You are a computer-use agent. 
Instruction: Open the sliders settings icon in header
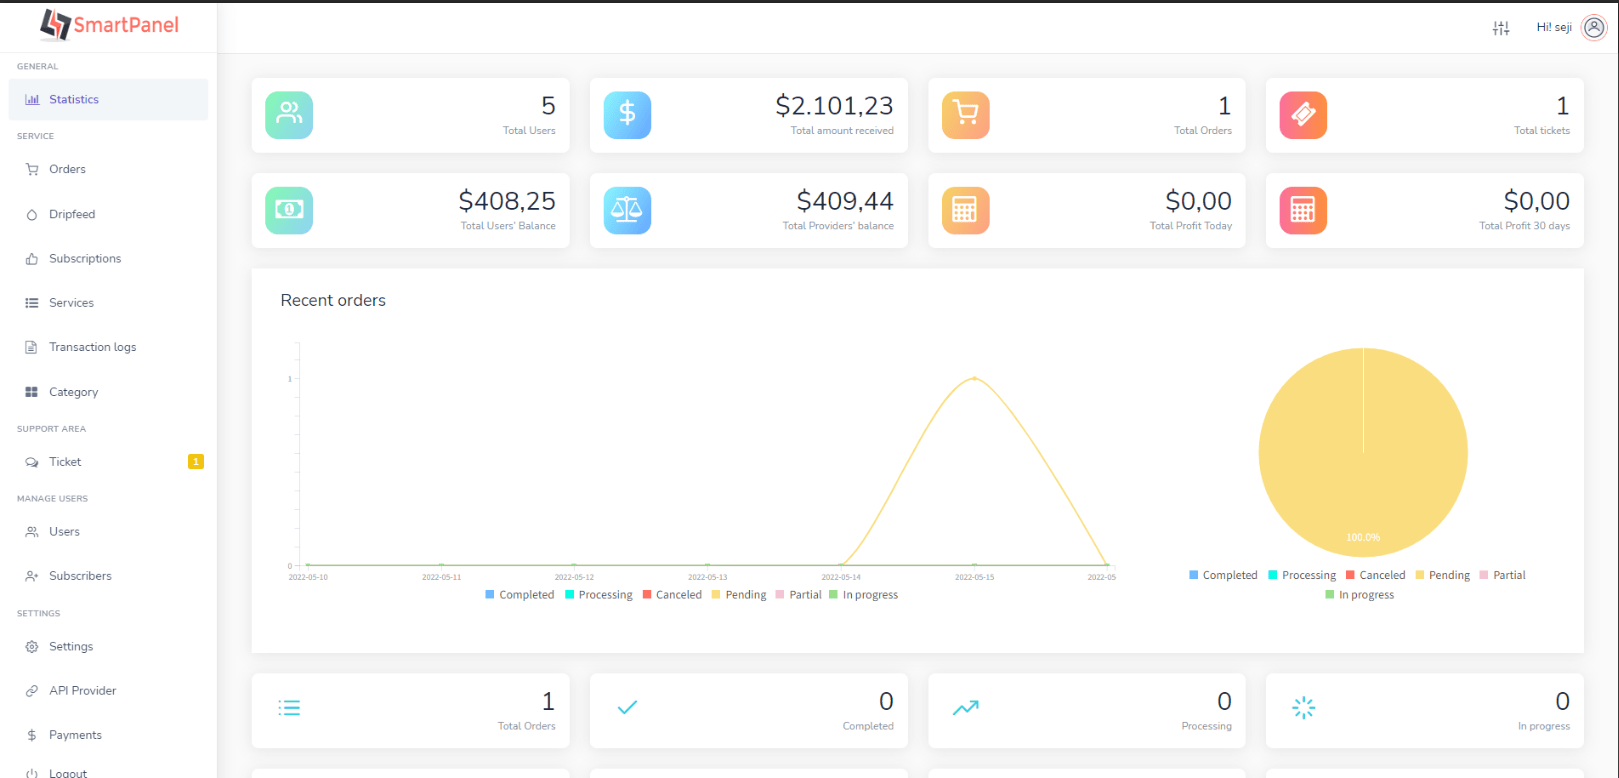tap(1501, 28)
